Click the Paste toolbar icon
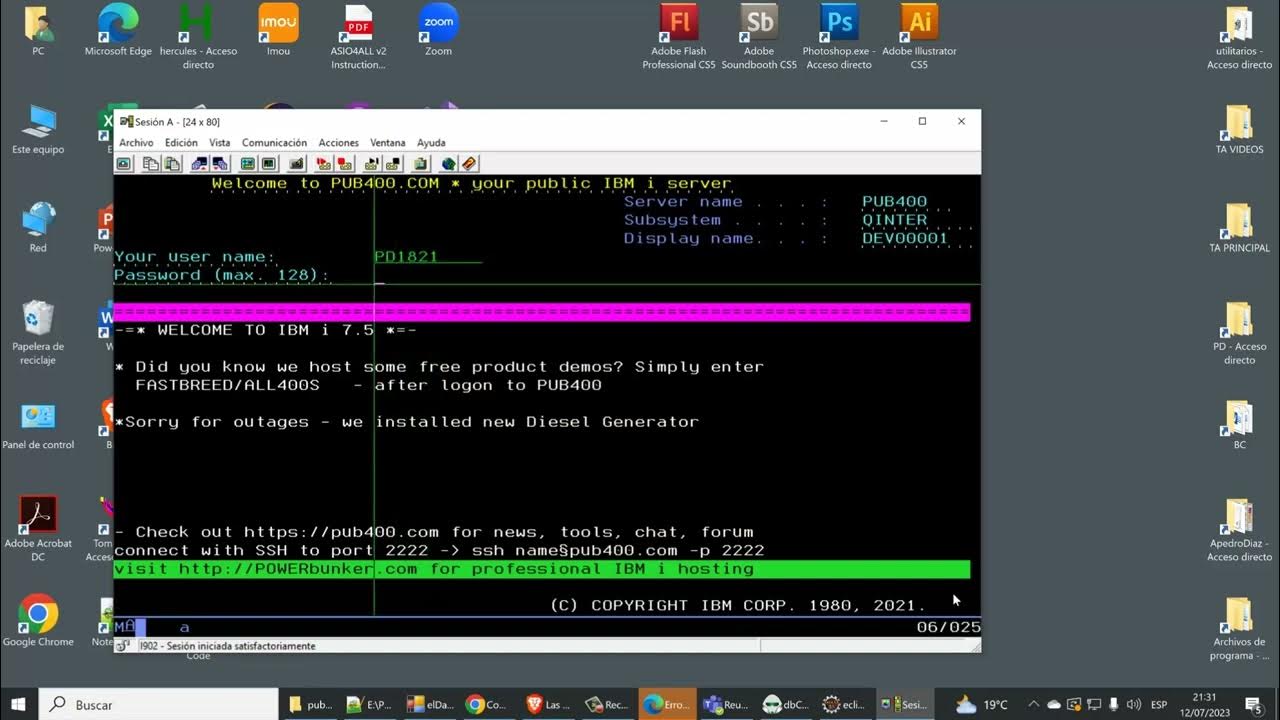The image size is (1280, 720). coord(172,164)
